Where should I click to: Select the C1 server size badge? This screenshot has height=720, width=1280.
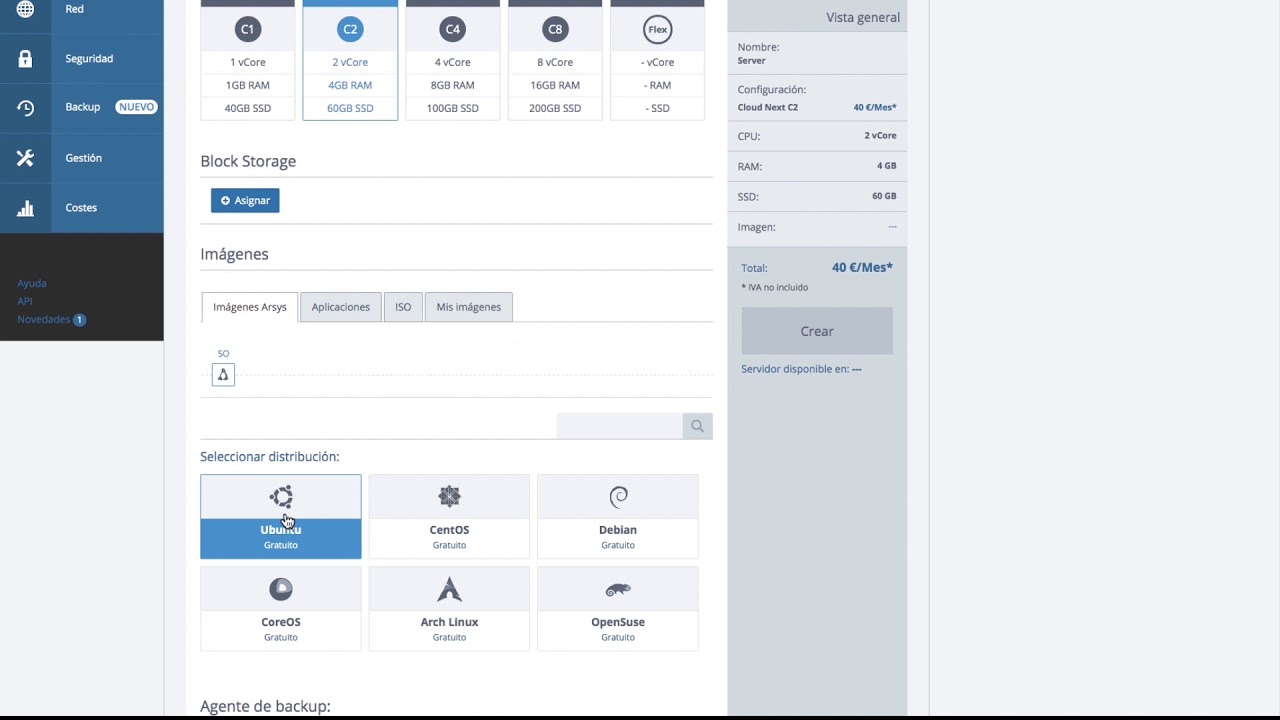248,29
